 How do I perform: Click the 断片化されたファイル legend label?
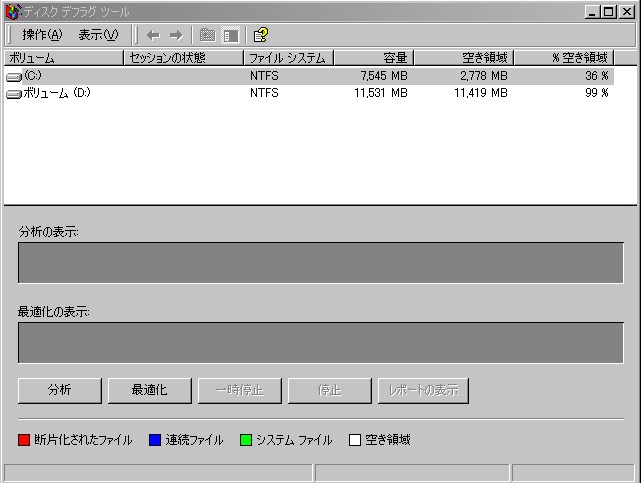point(83,440)
